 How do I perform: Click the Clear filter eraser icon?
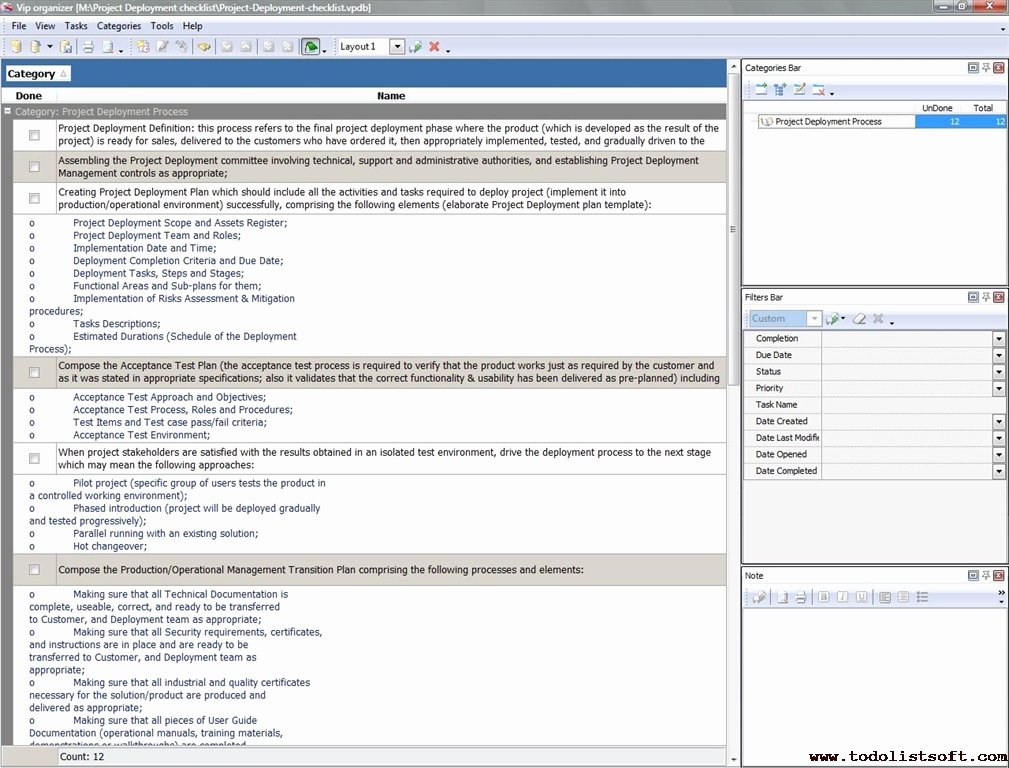tap(859, 319)
